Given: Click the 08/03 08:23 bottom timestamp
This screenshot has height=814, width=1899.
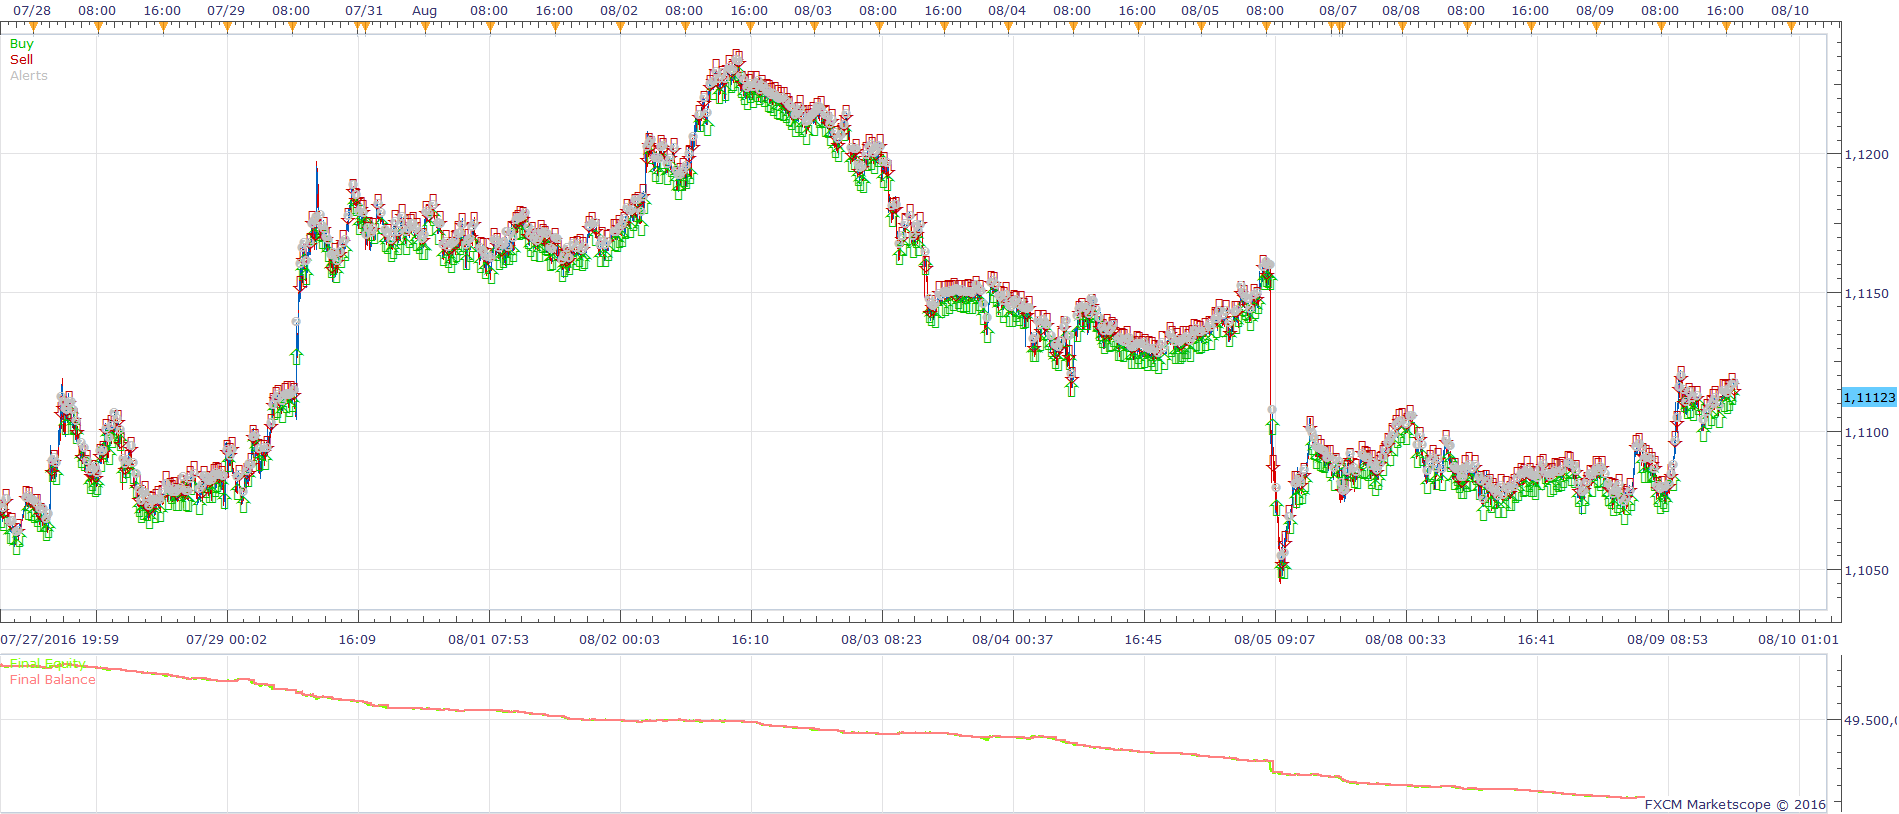Looking at the screenshot, I should coord(881,640).
